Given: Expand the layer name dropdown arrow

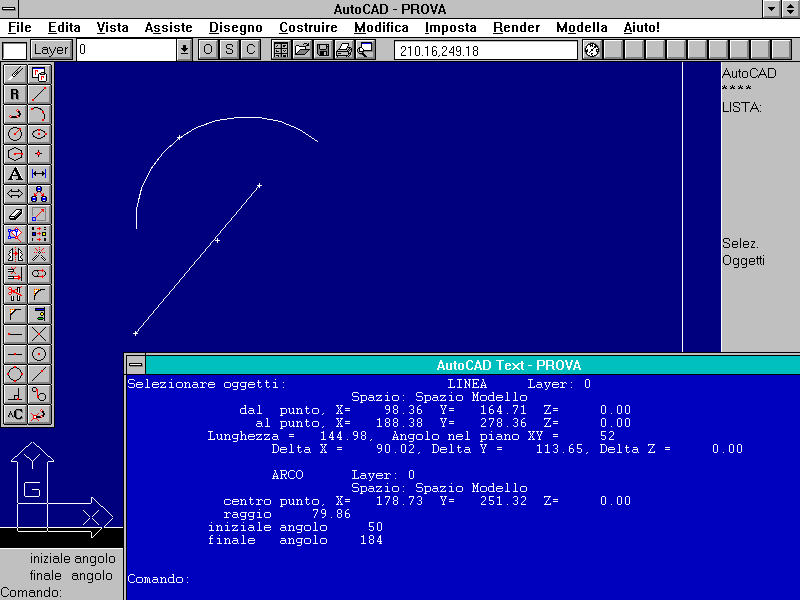Looking at the screenshot, I should 184,50.
